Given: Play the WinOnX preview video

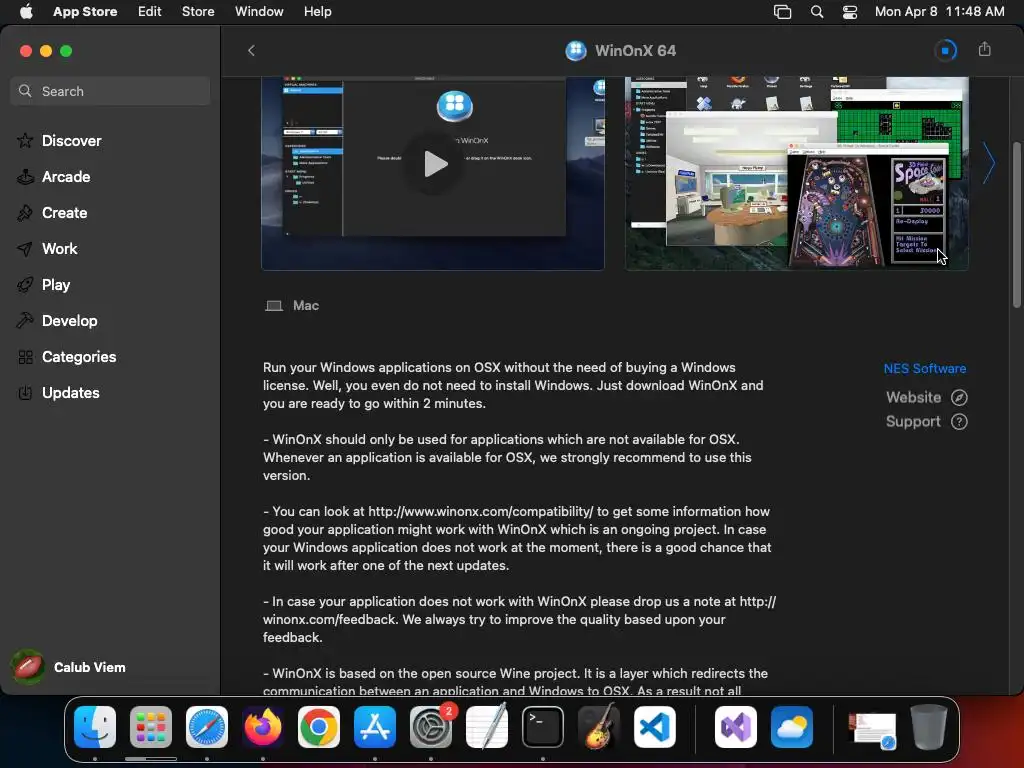Looking at the screenshot, I should 434,164.
